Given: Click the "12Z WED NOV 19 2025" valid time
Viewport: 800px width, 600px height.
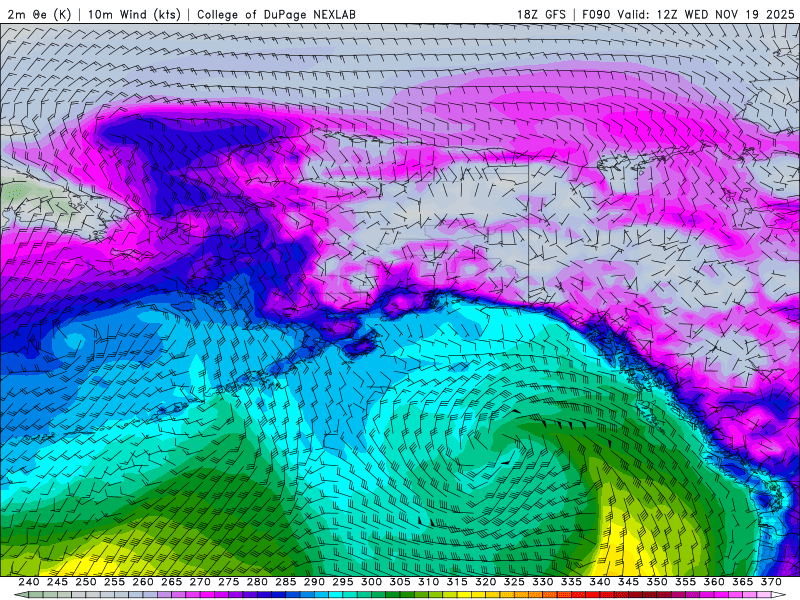Looking at the screenshot, I should (726, 14).
